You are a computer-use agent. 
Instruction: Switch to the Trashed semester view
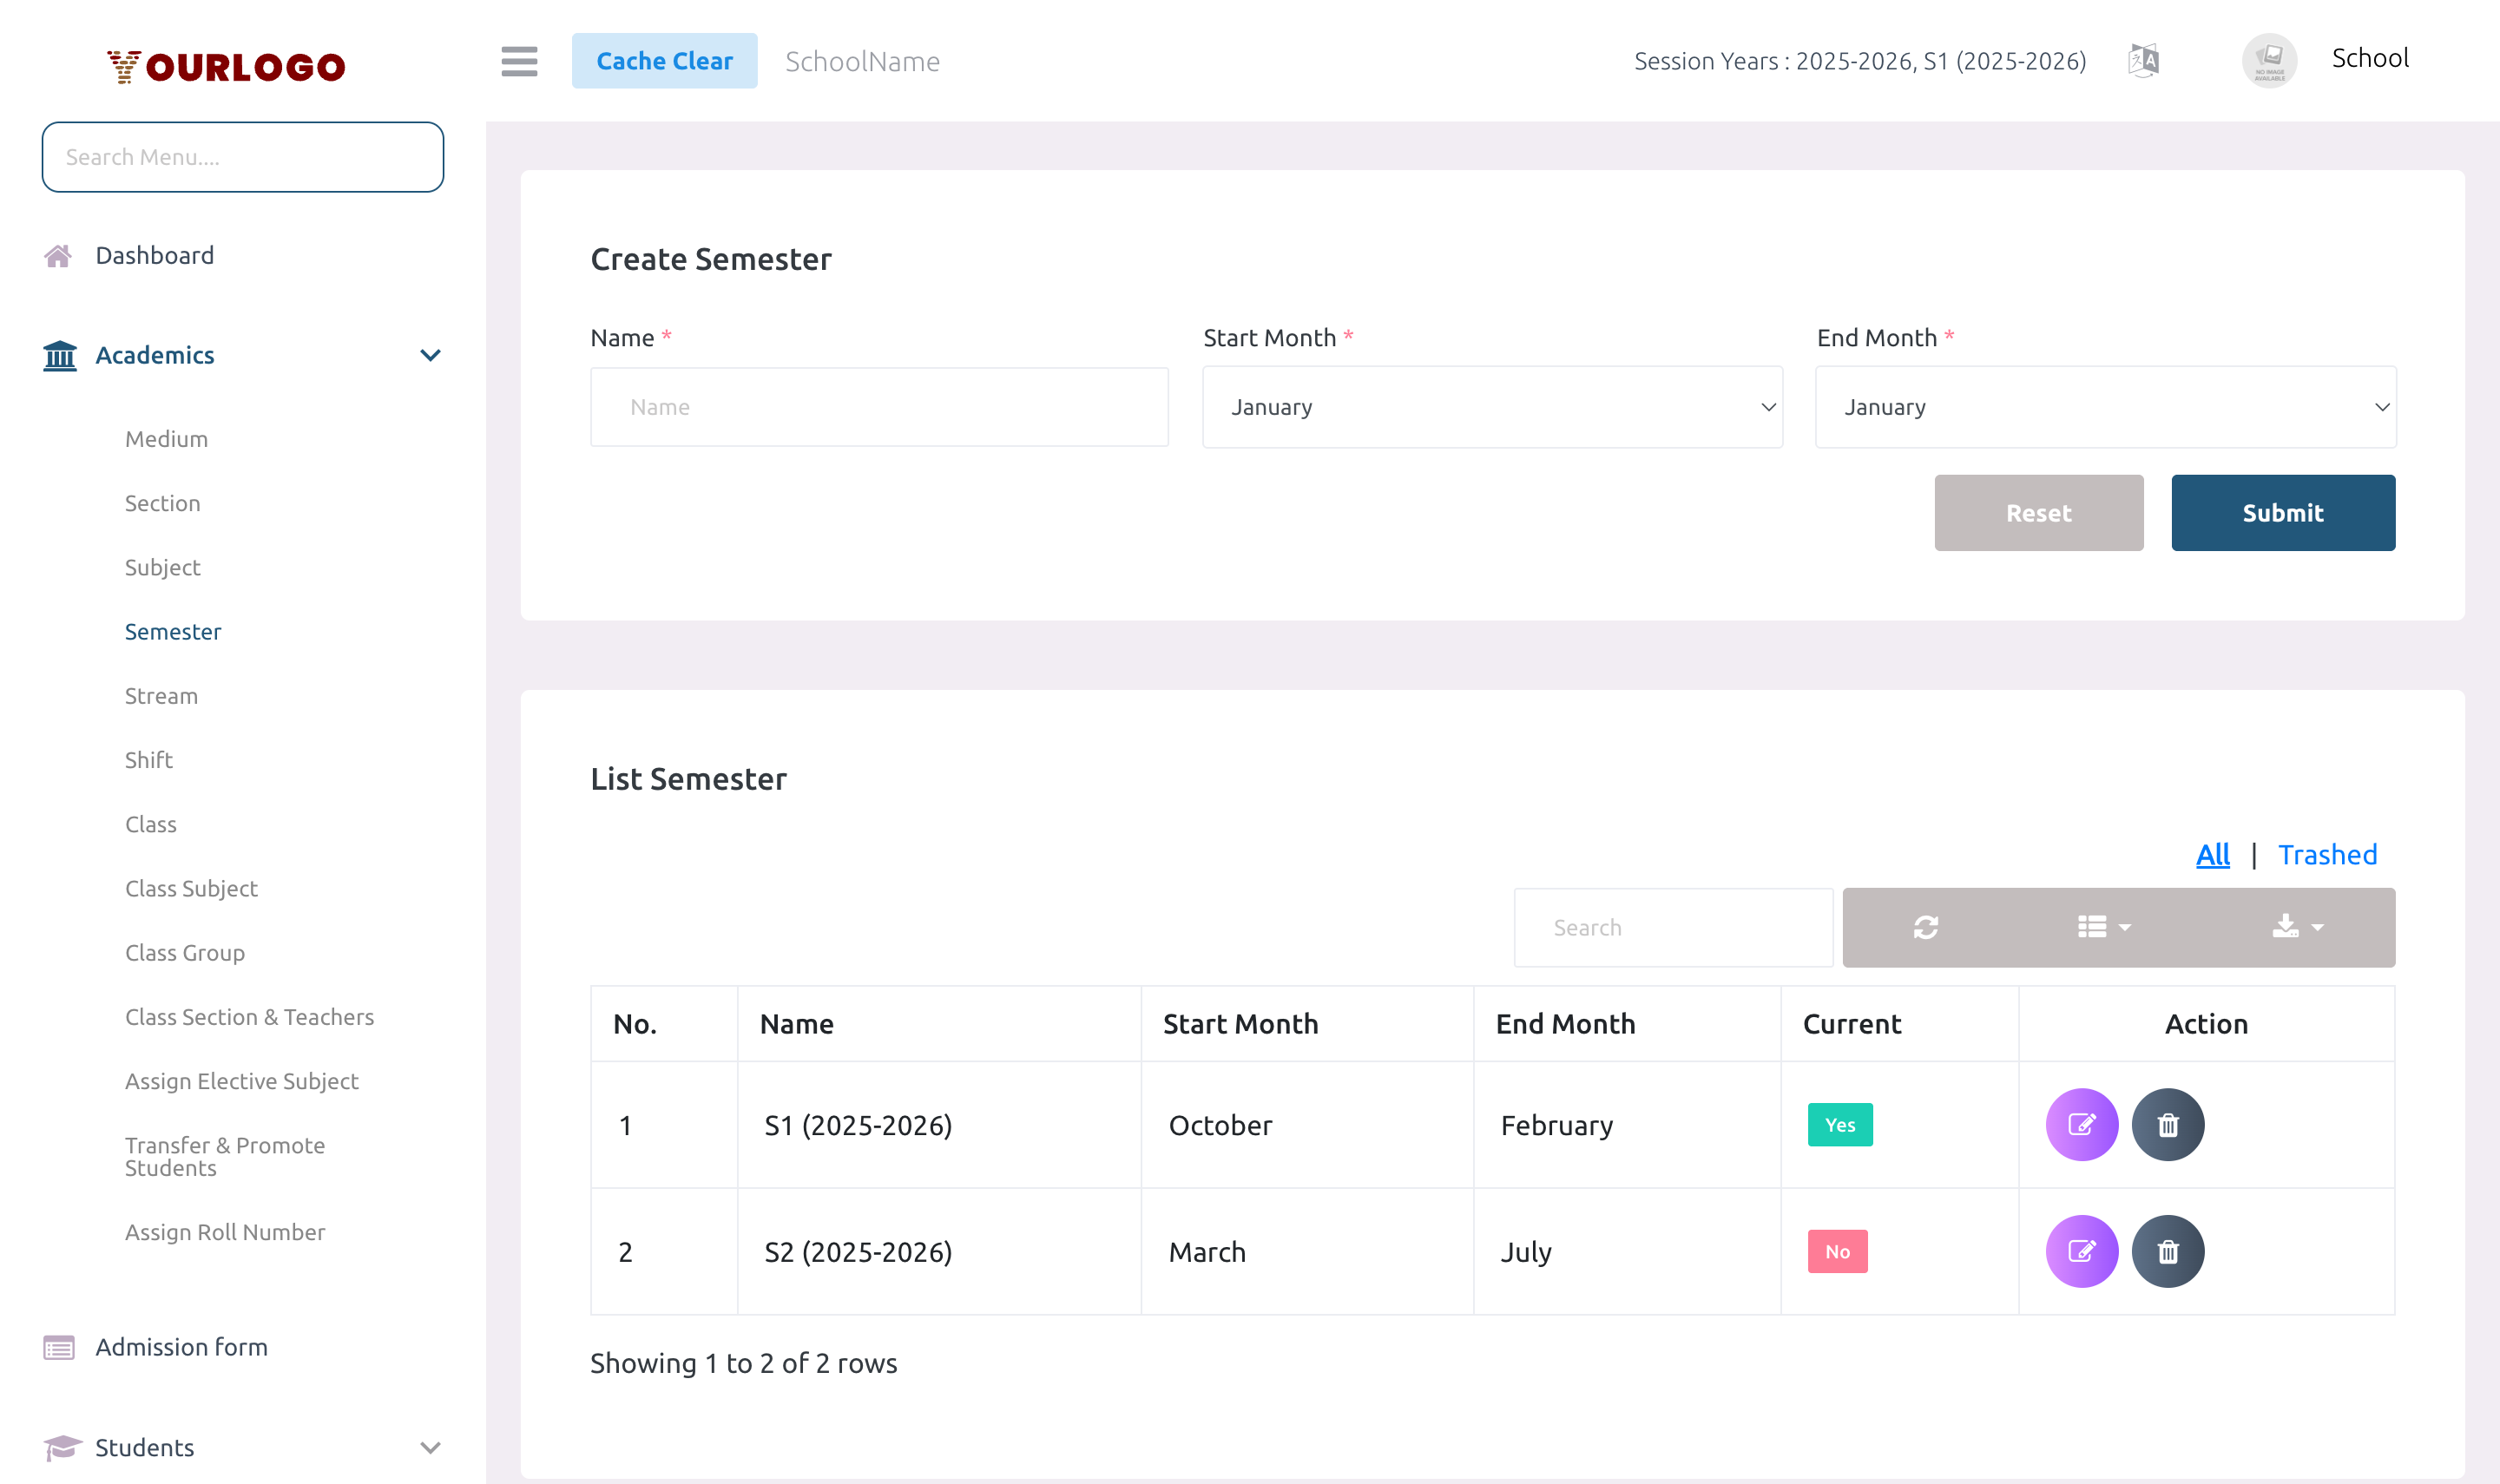(2328, 854)
